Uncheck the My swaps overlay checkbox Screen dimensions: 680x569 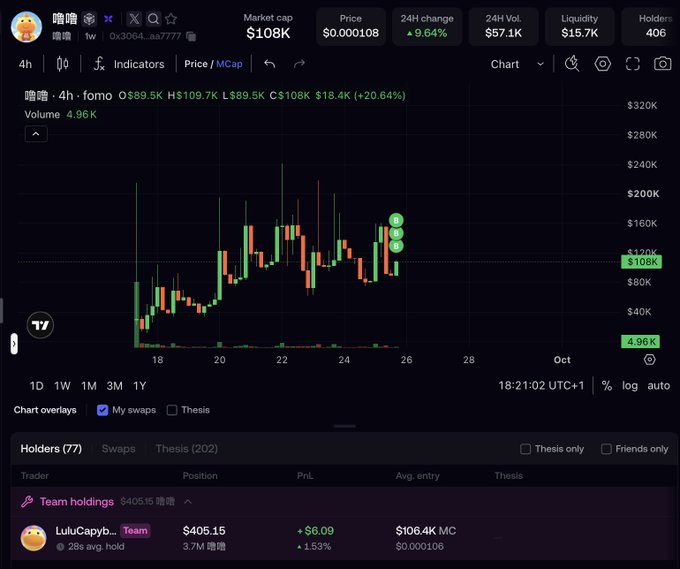click(x=102, y=410)
